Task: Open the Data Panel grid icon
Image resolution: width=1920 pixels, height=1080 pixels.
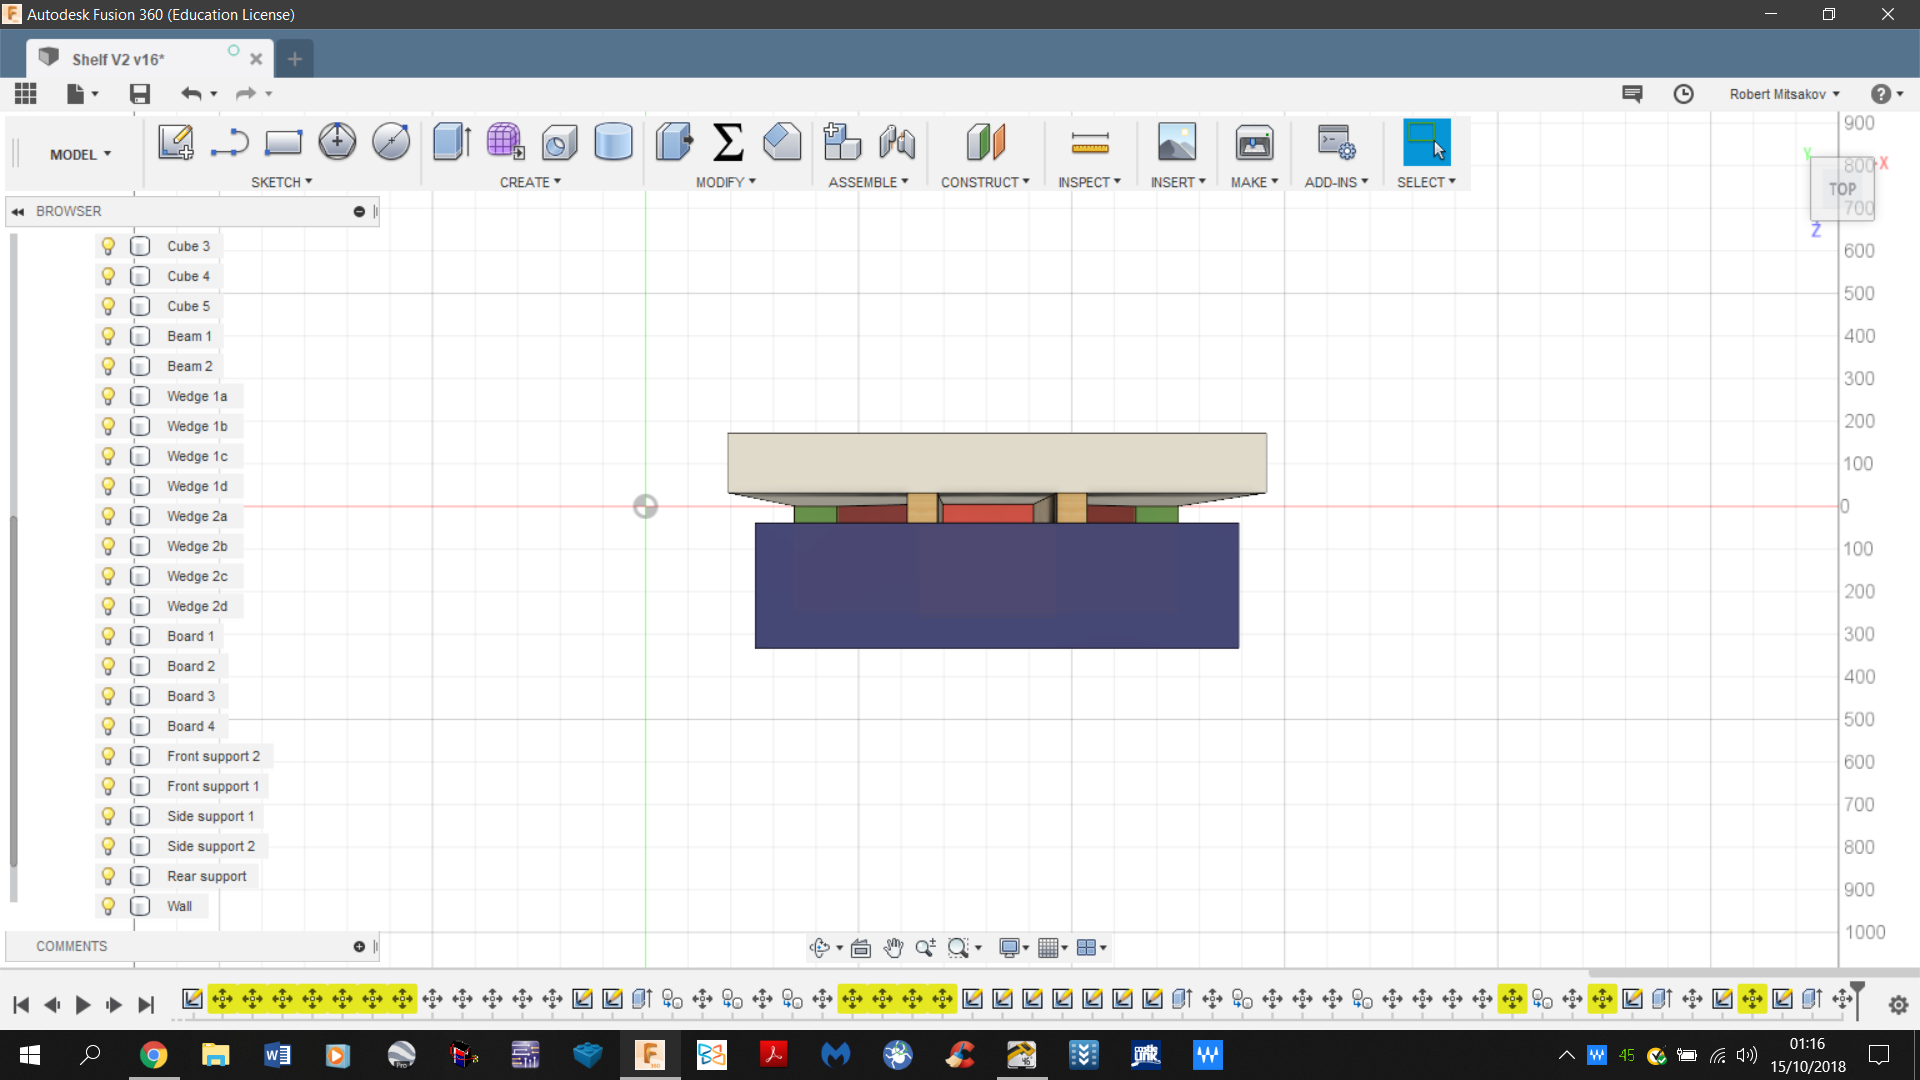Action: (x=26, y=93)
